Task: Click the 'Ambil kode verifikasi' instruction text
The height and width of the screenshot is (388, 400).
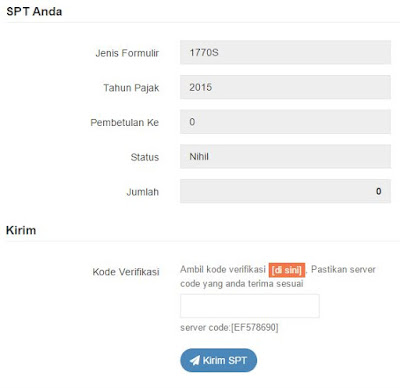Action: click(223, 269)
